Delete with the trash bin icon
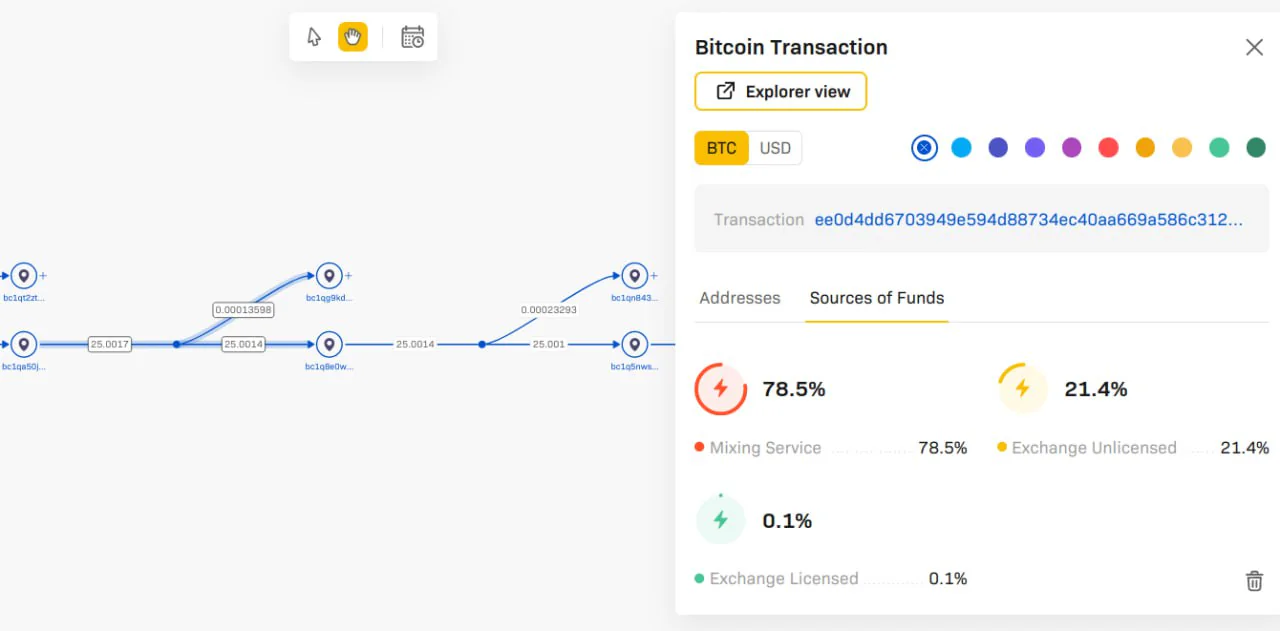This screenshot has width=1280, height=631. coord(1254,581)
